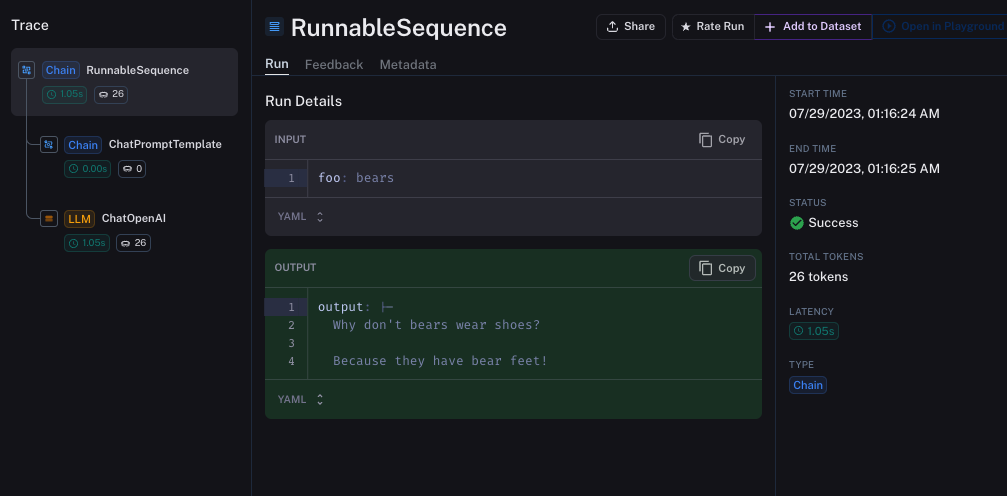Collapse the output block indicator on line 1

388,307
